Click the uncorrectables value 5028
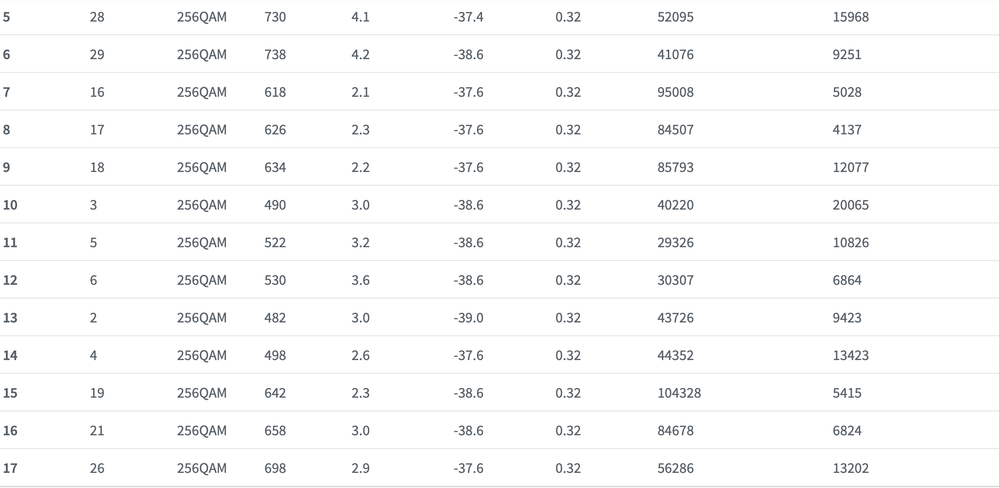 tap(846, 92)
